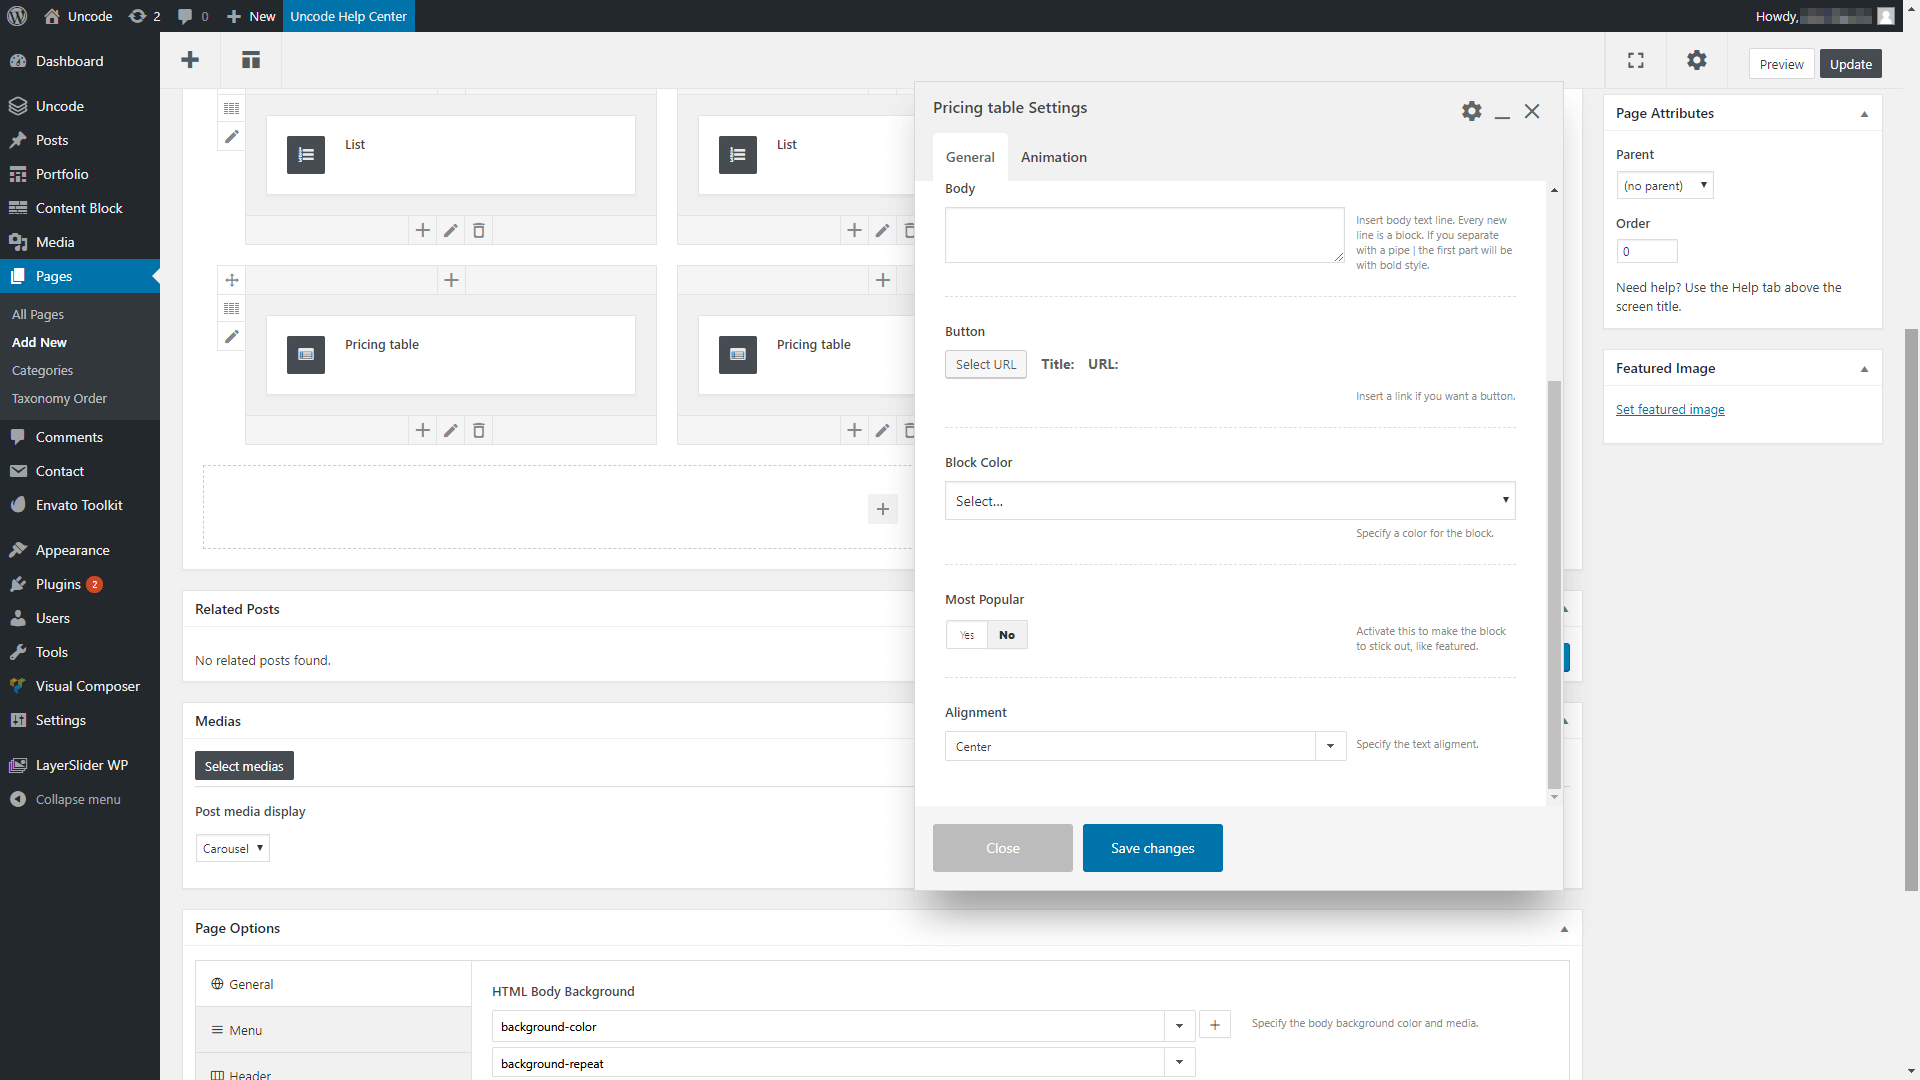Click the delete trash icon on list block
Image resolution: width=1920 pixels, height=1080 pixels.
coord(479,229)
